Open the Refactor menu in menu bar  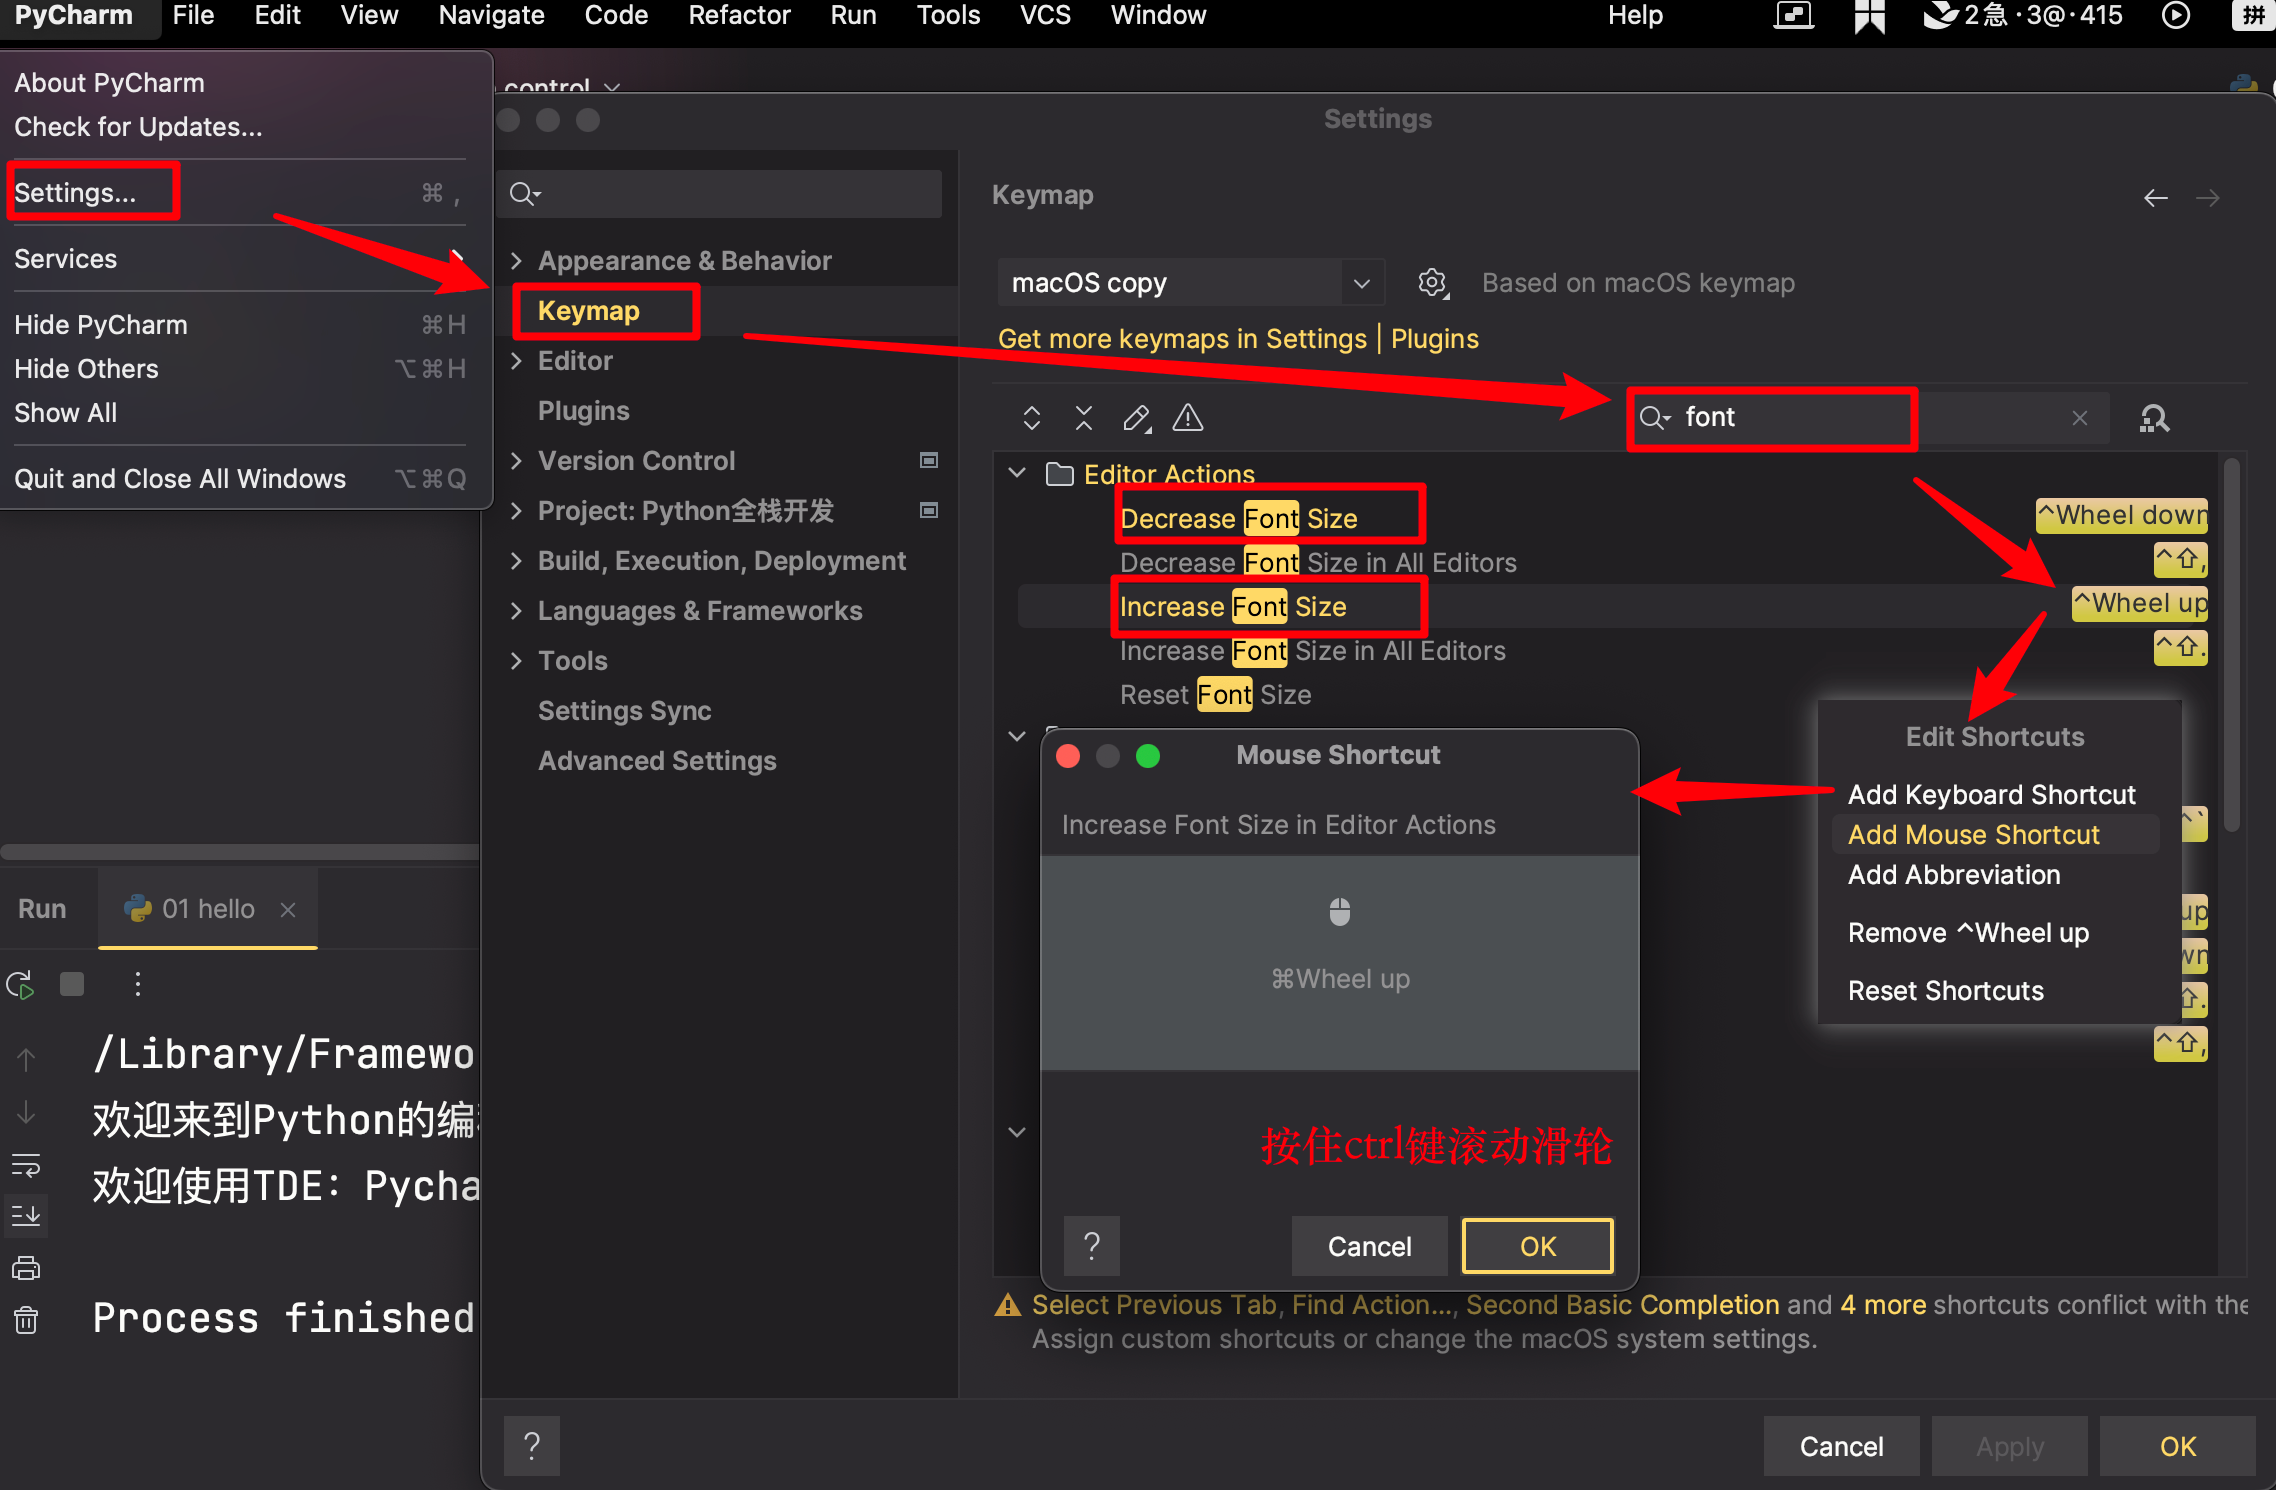tap(739, 16)
